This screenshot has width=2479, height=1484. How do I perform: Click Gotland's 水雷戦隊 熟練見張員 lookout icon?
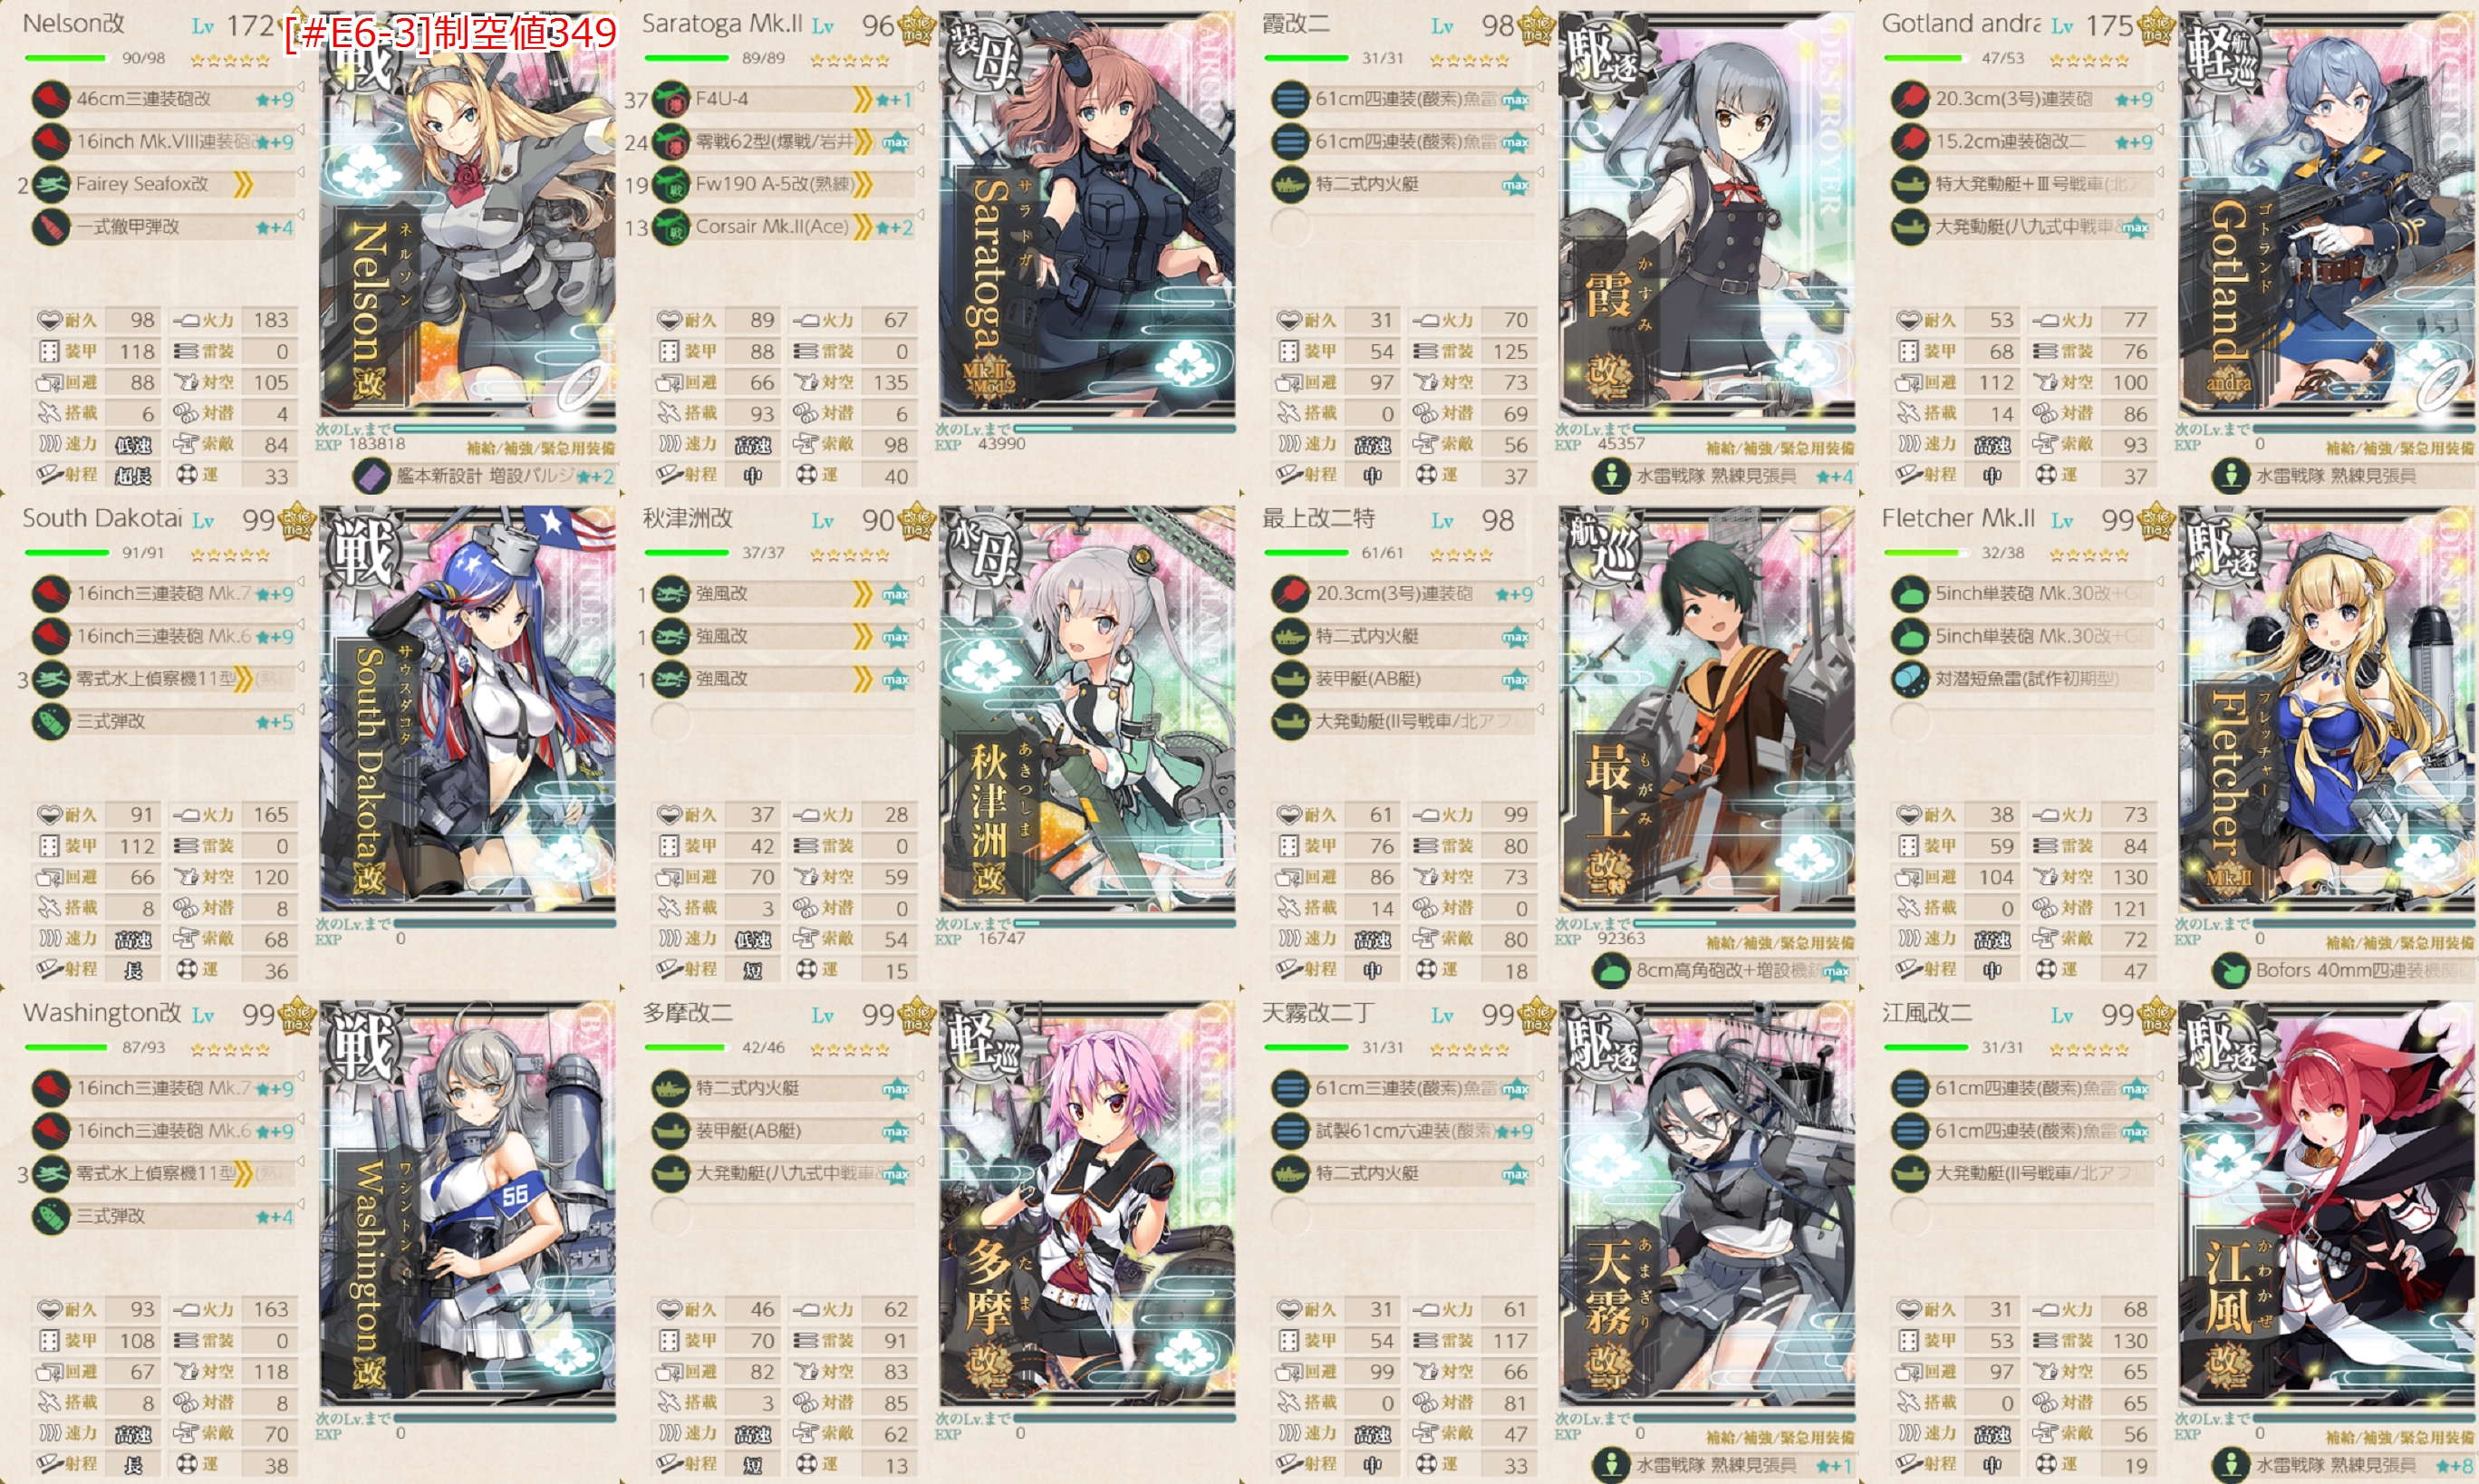click(x=2231, y=476)
